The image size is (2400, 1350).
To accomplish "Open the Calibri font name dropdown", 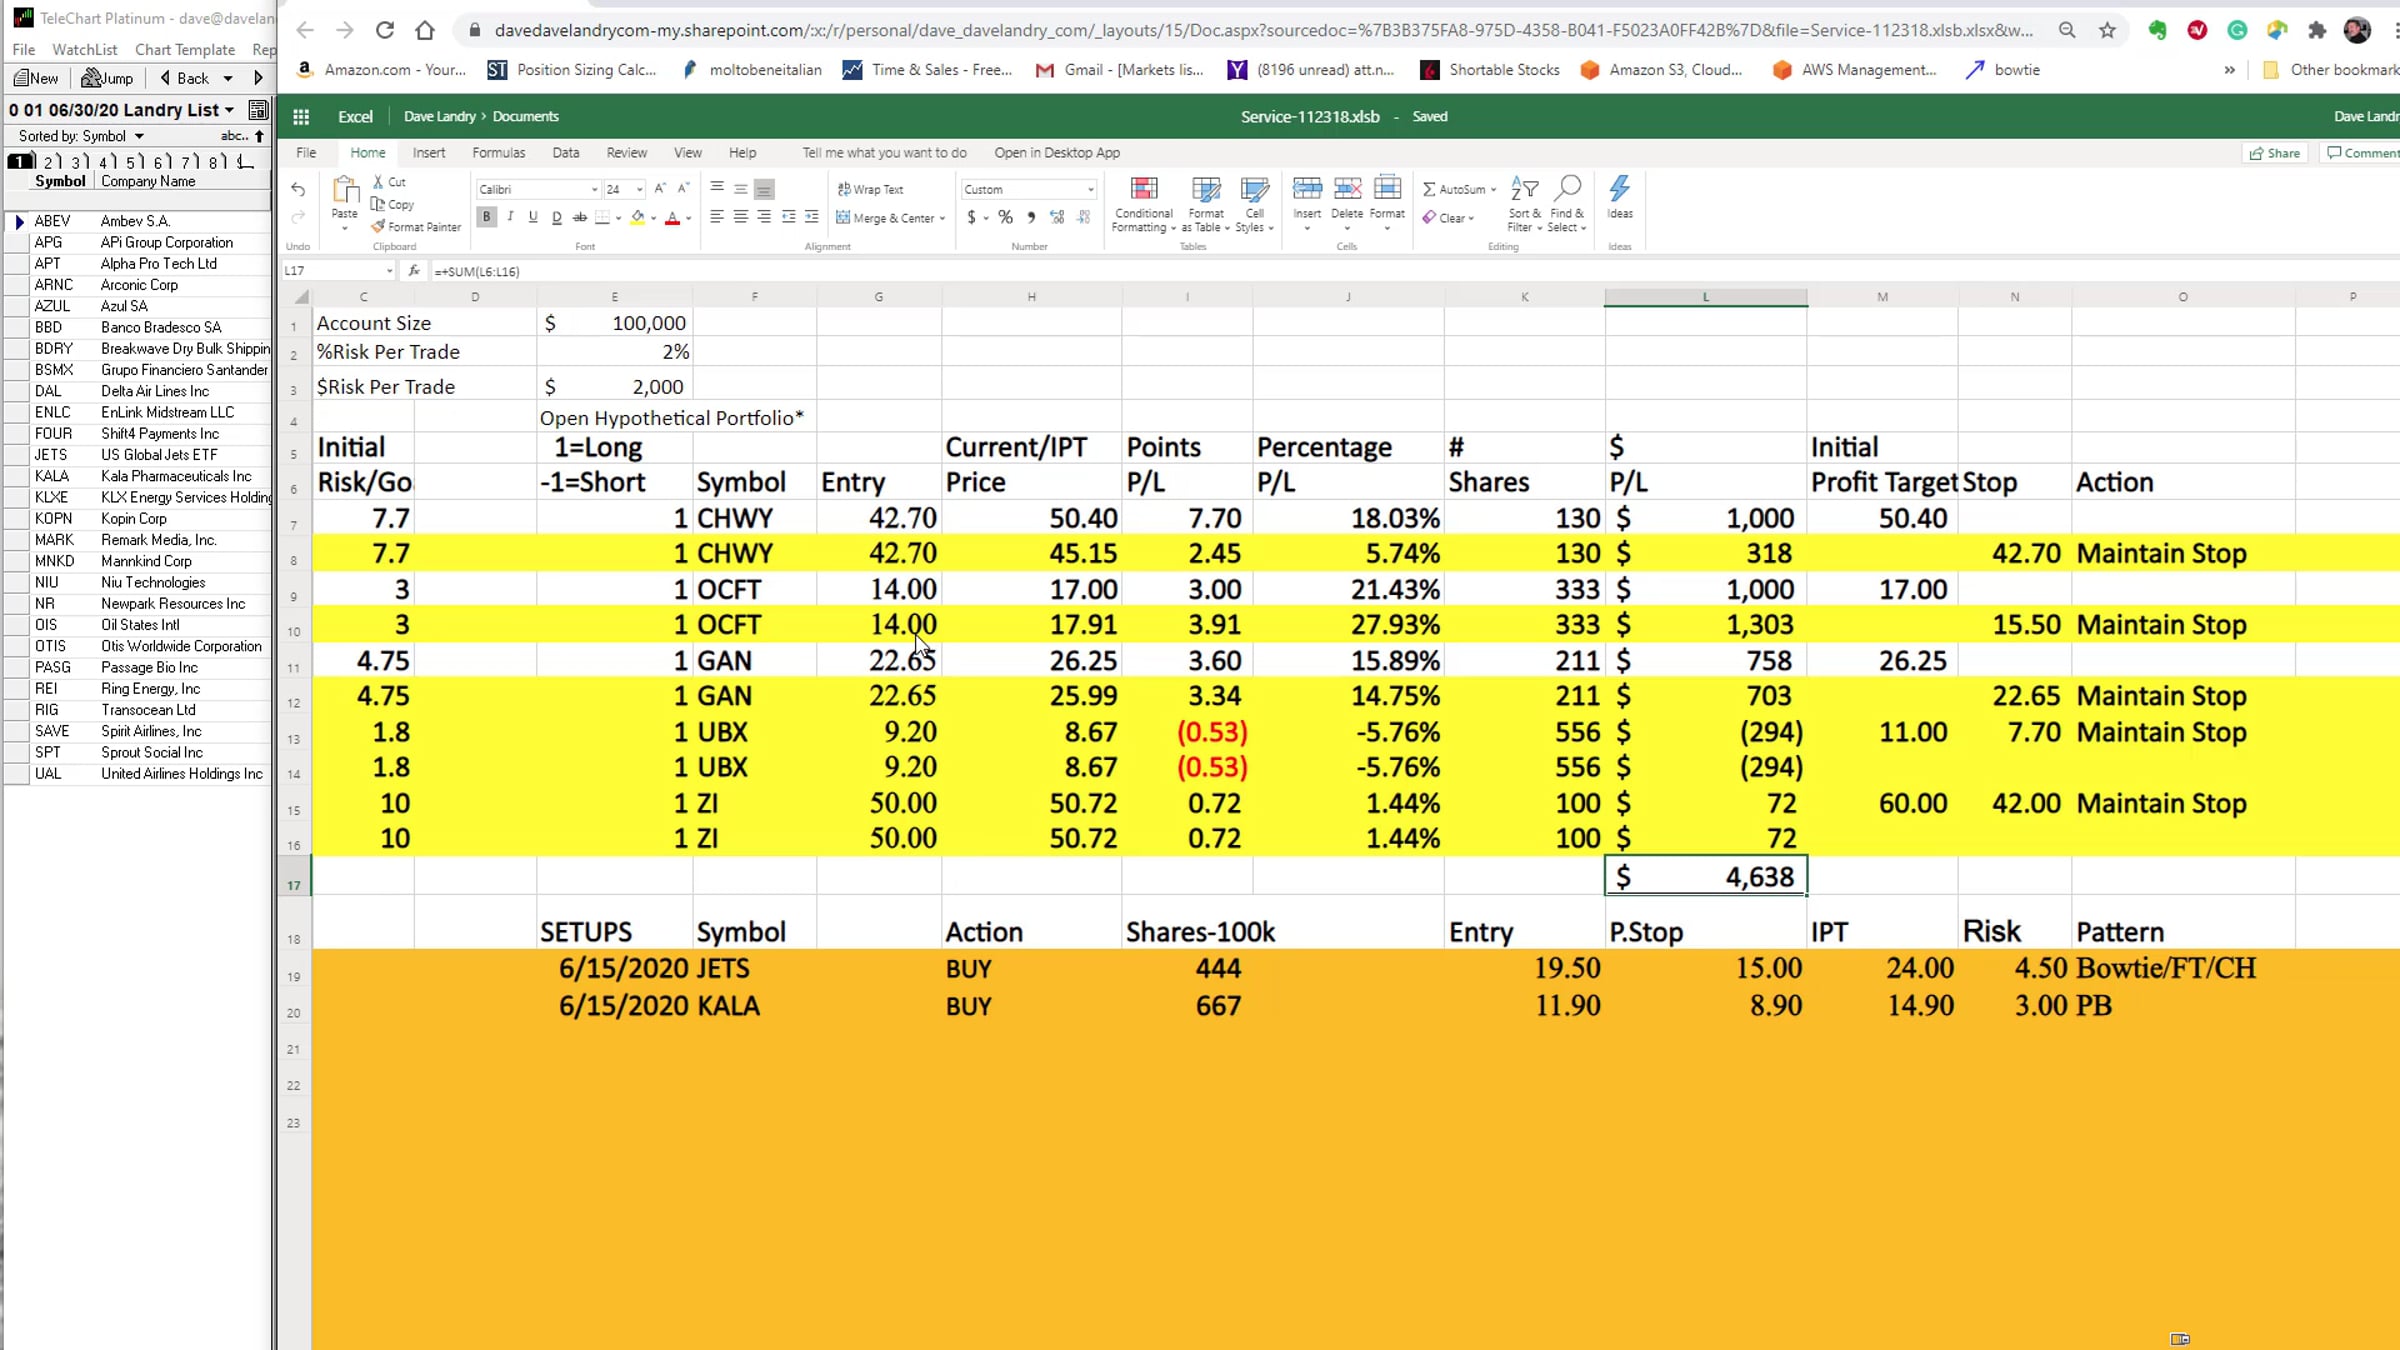I will pos(594,190).
